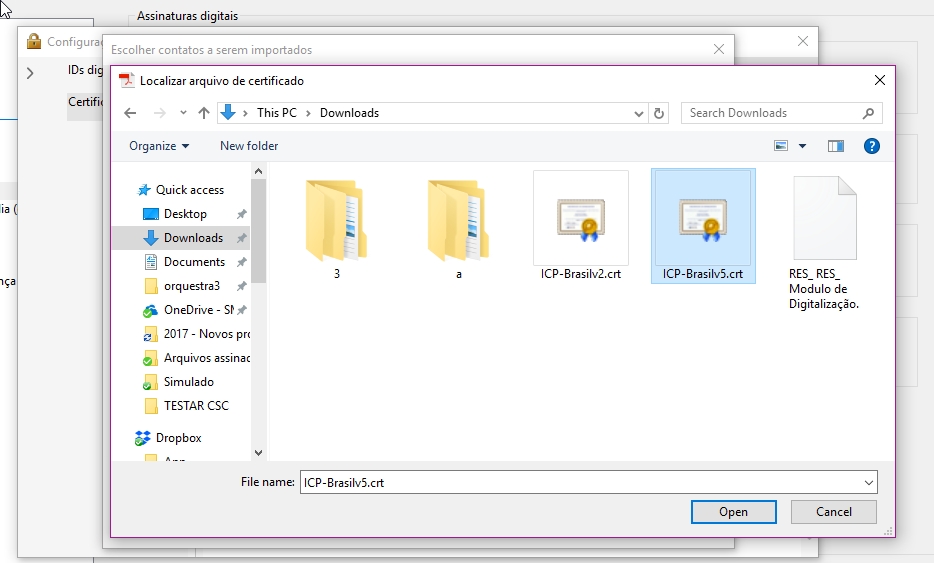Screen dimensions: 934x563
Task: Open the Organize dropdown menu
Action: click(159, 146)
